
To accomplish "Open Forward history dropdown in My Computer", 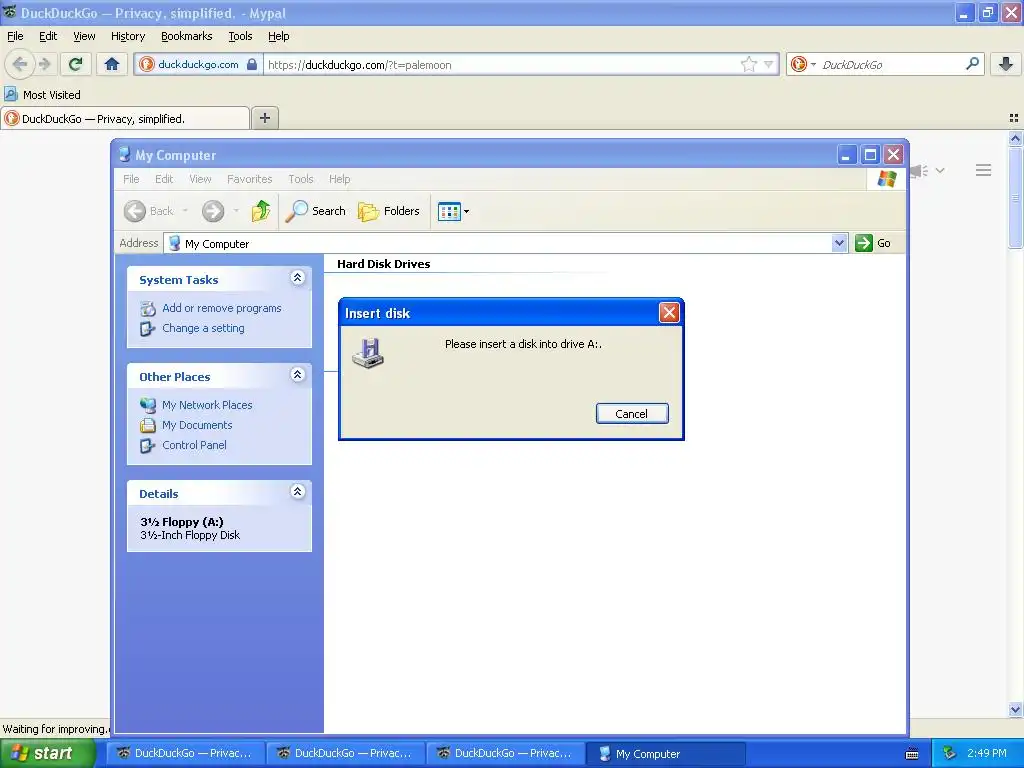I will point(236,211).
